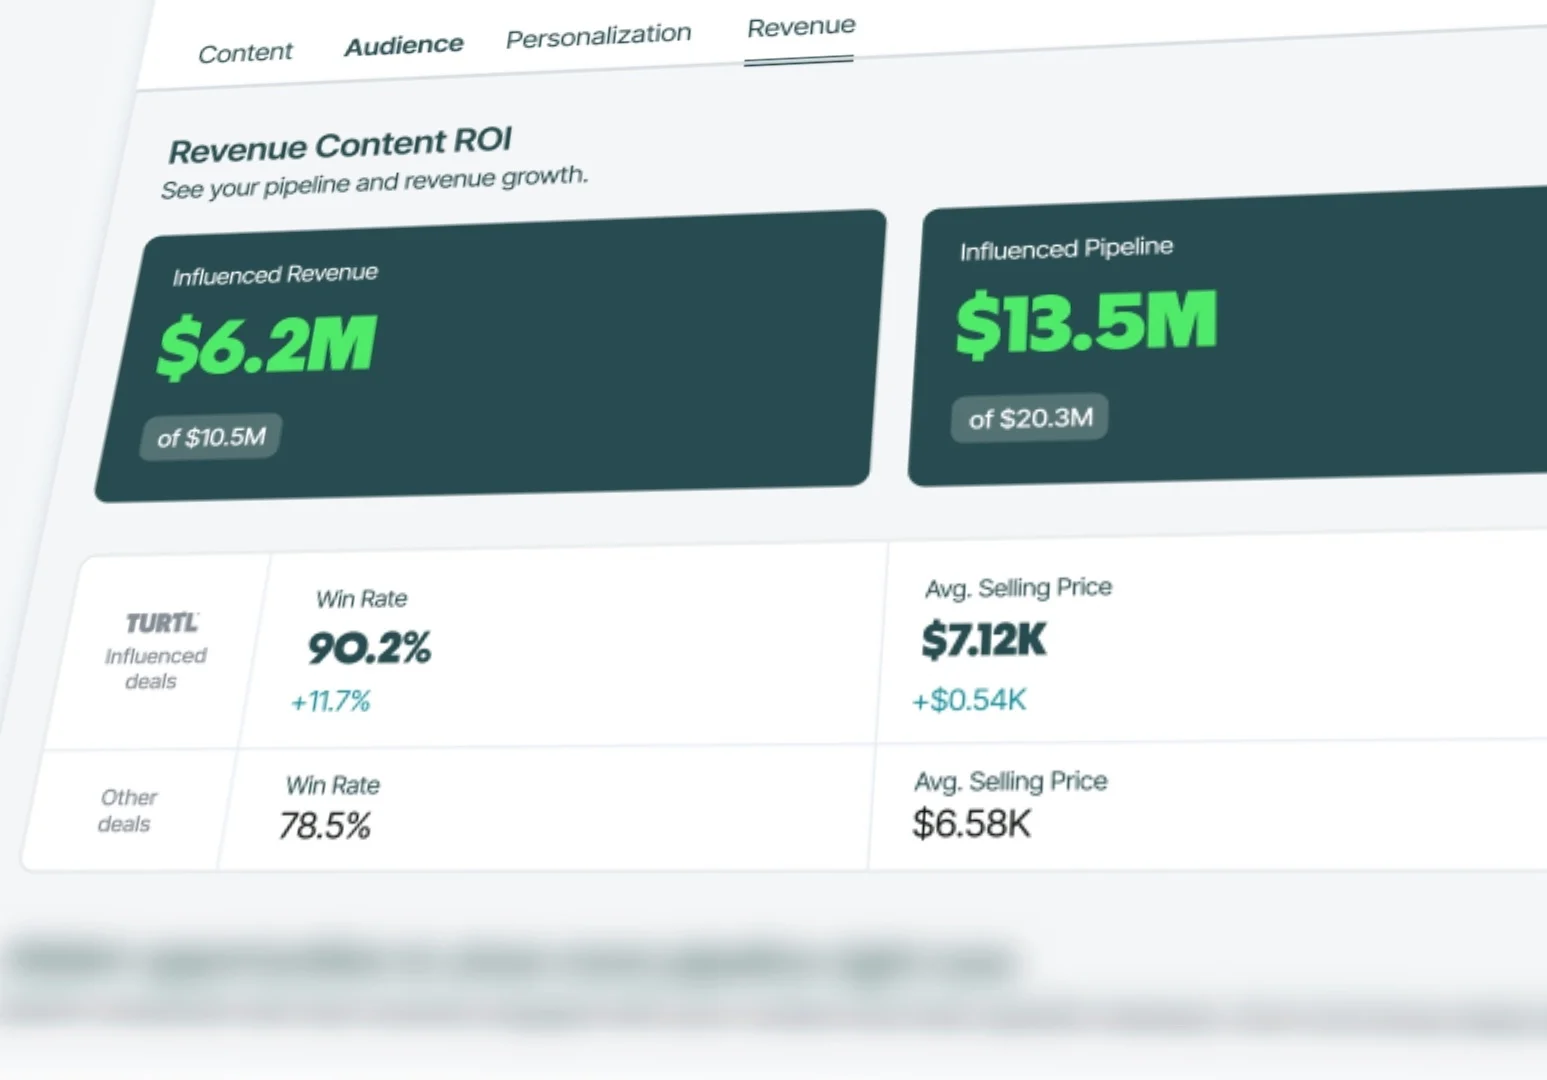Click the Influenced Revenue card label
The width and height of the screenshot is (1547, 1080).
(275, 274)
